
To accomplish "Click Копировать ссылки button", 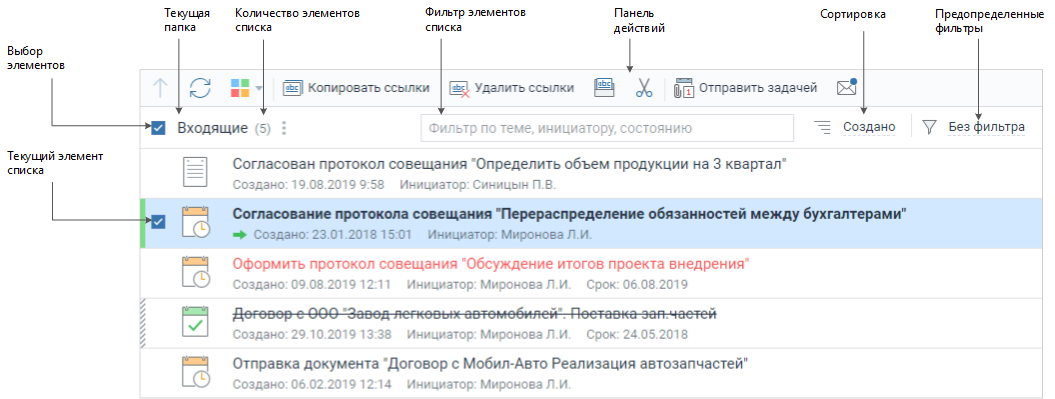I will [x=356, y=87].
